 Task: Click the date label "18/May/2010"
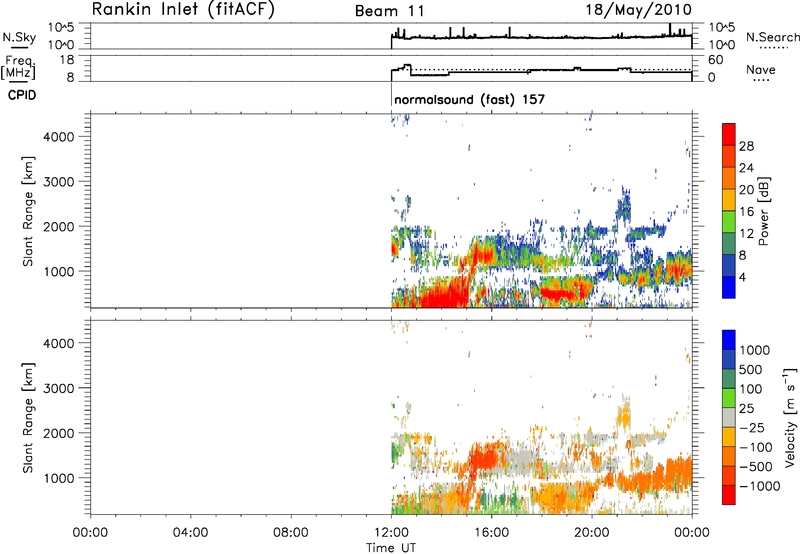[638, 10]
